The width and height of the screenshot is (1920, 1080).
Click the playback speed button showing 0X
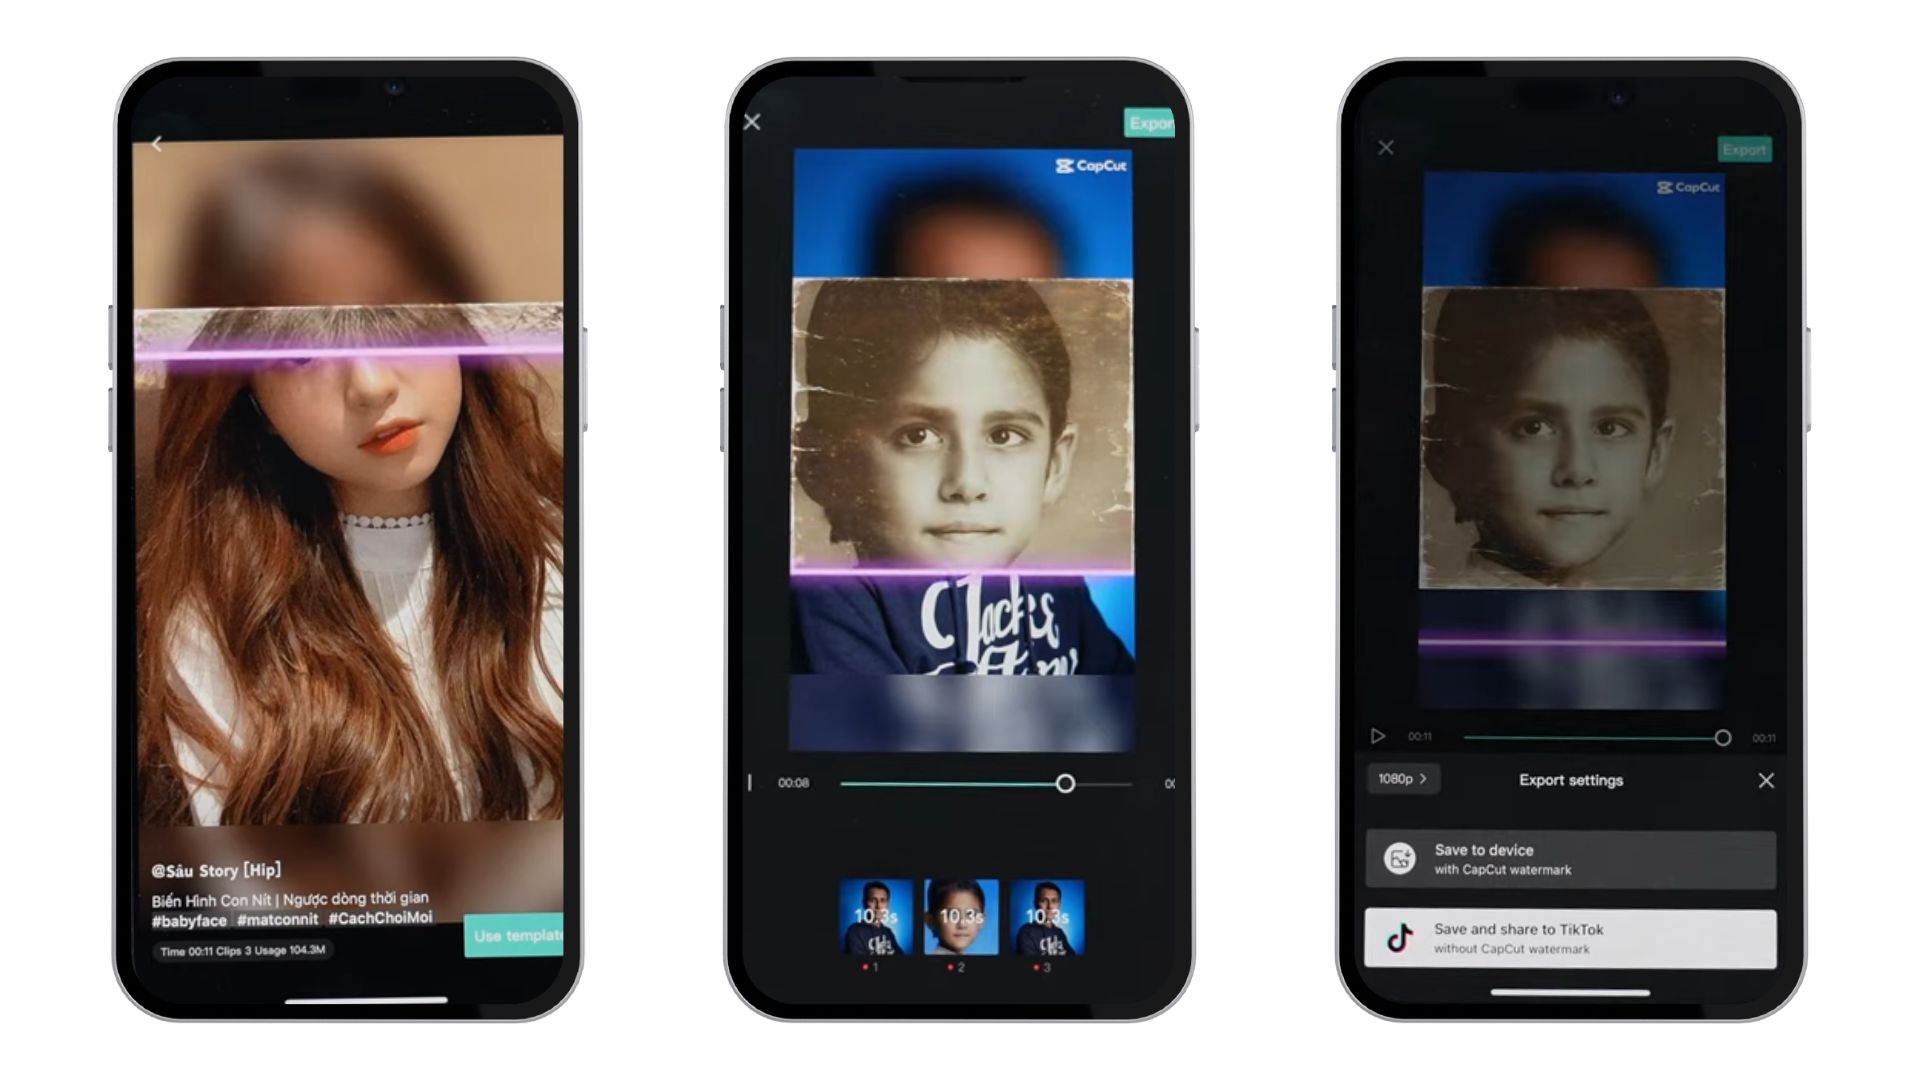1168,782
